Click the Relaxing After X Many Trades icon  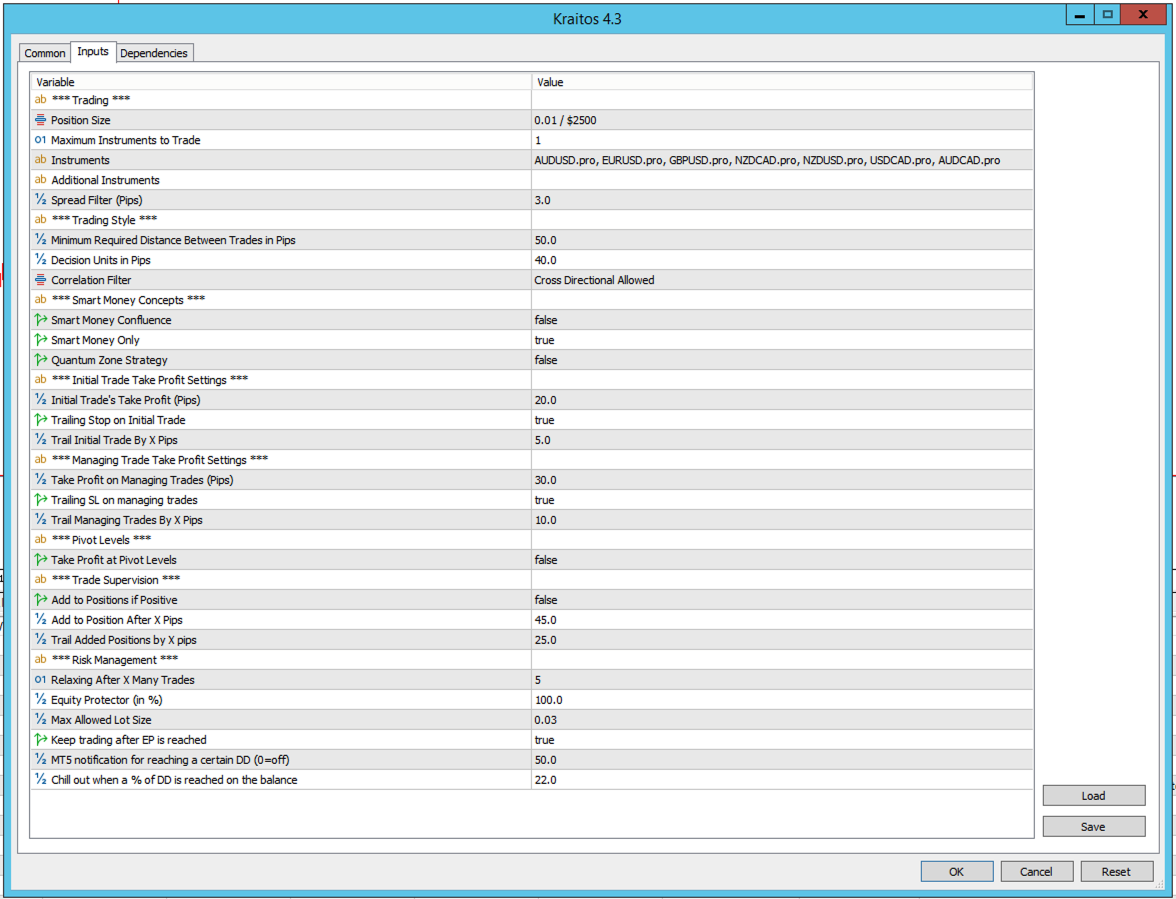coord(41,680)
